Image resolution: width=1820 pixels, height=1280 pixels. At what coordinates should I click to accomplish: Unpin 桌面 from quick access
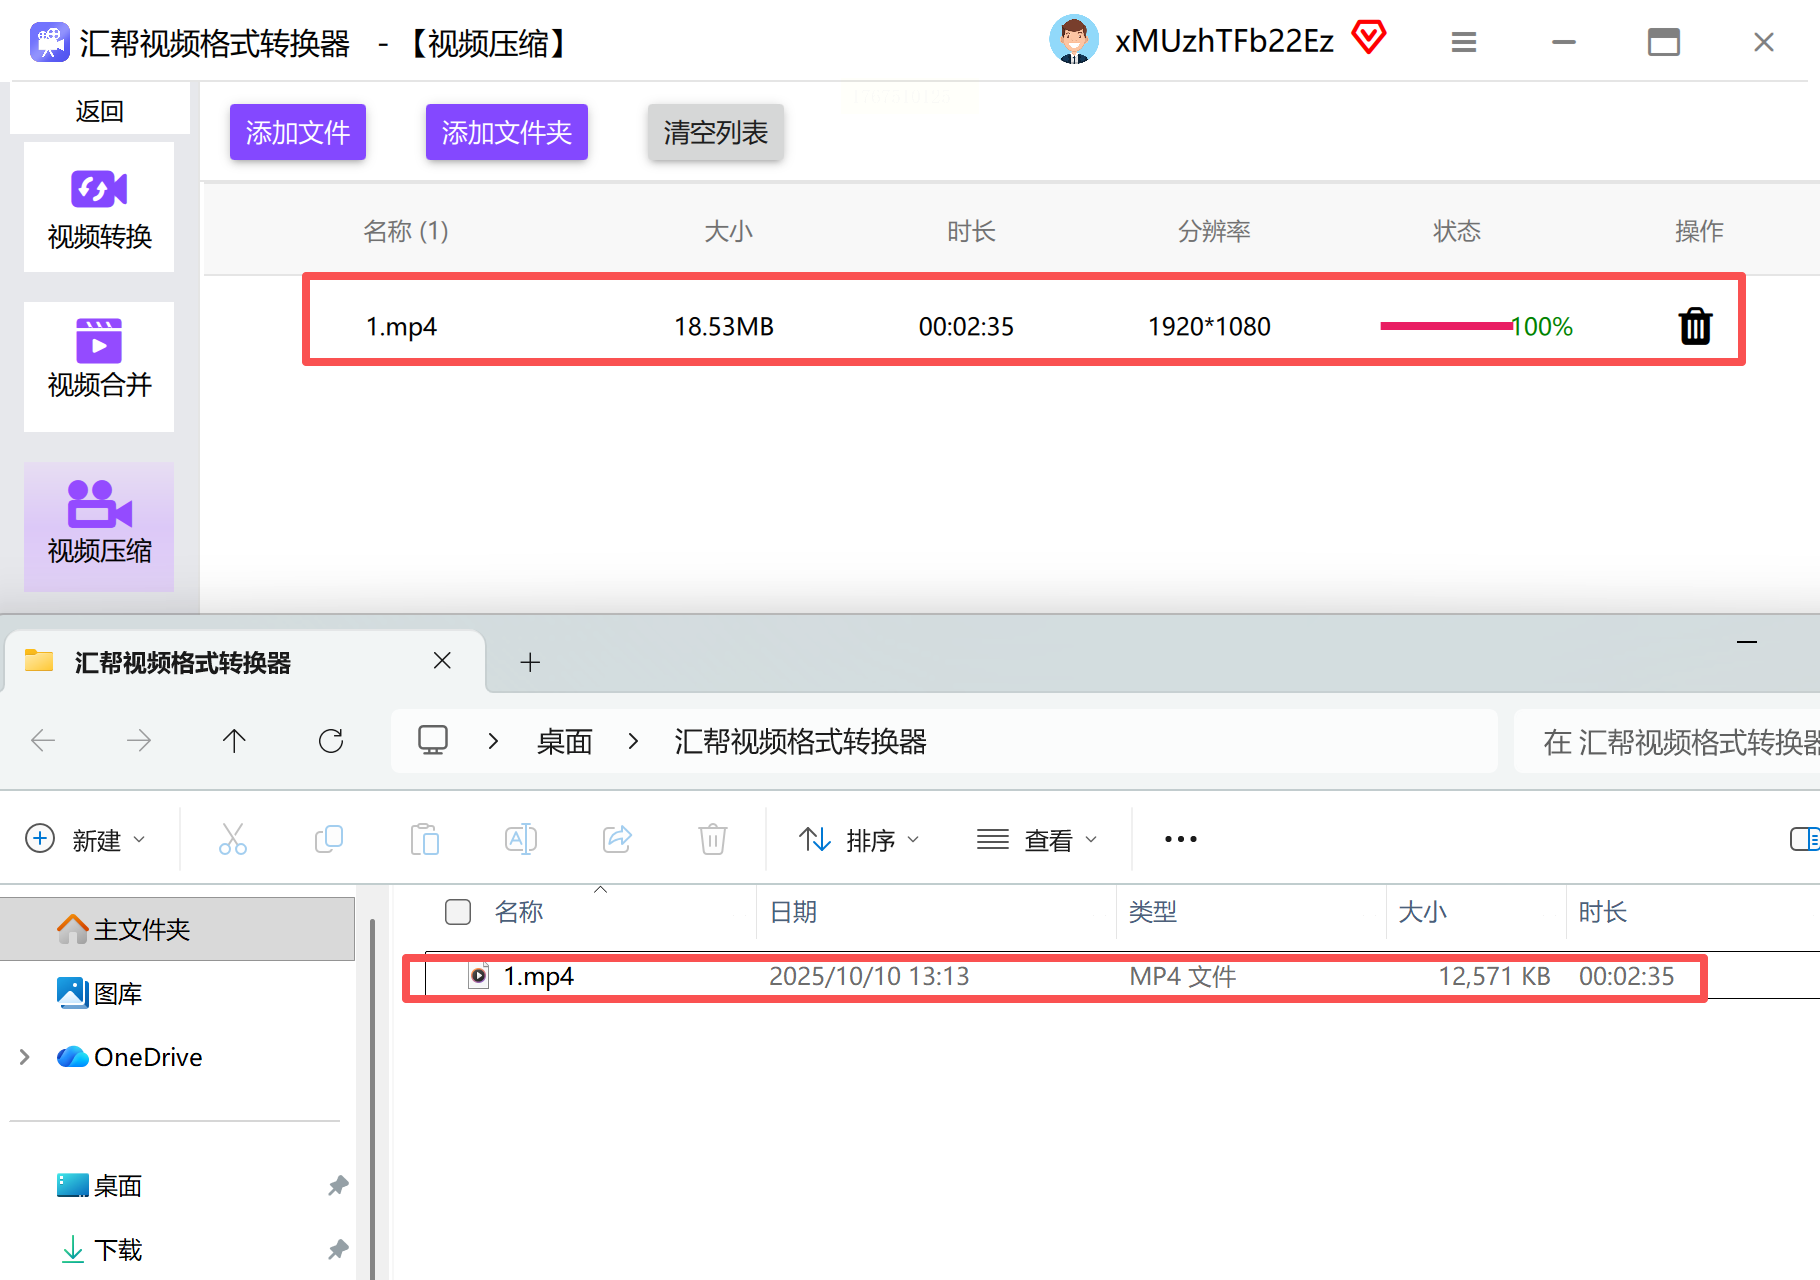coord(338,1185)
